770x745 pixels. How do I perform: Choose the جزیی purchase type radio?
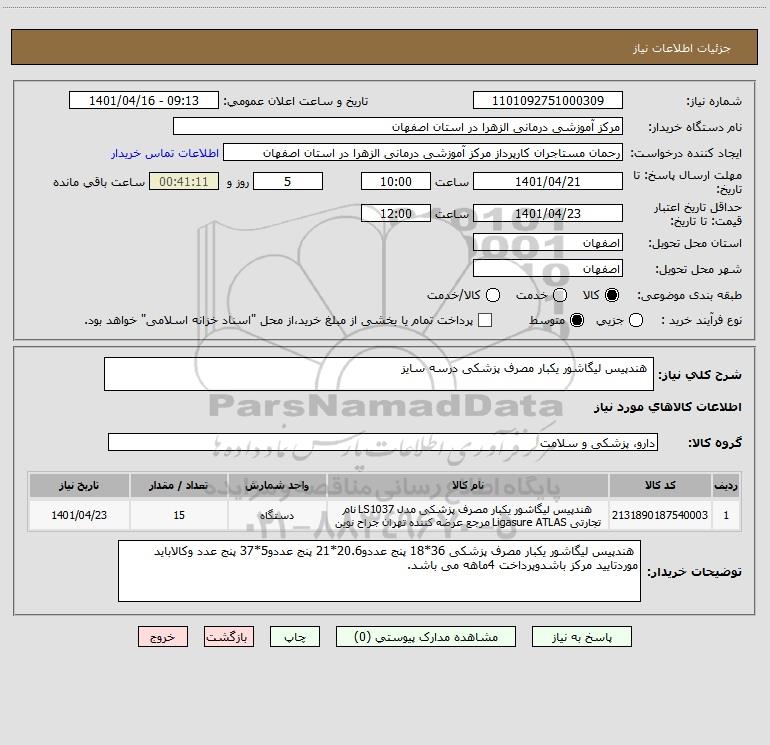636,320
